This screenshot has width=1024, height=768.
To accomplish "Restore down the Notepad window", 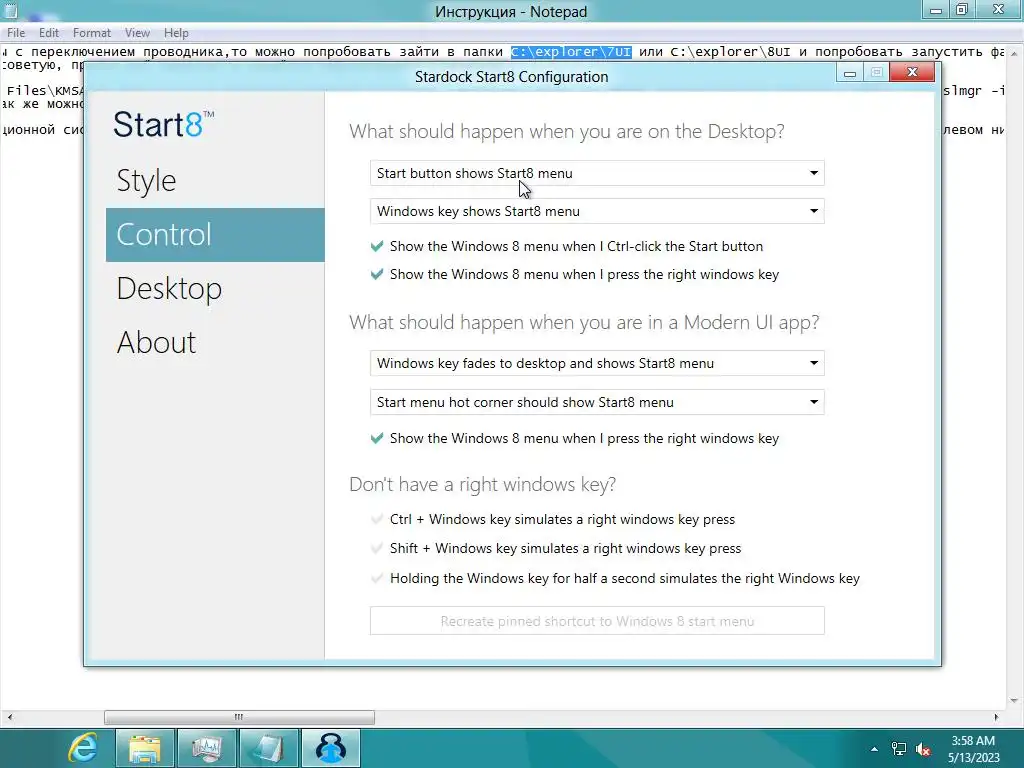I will point(961,10).
